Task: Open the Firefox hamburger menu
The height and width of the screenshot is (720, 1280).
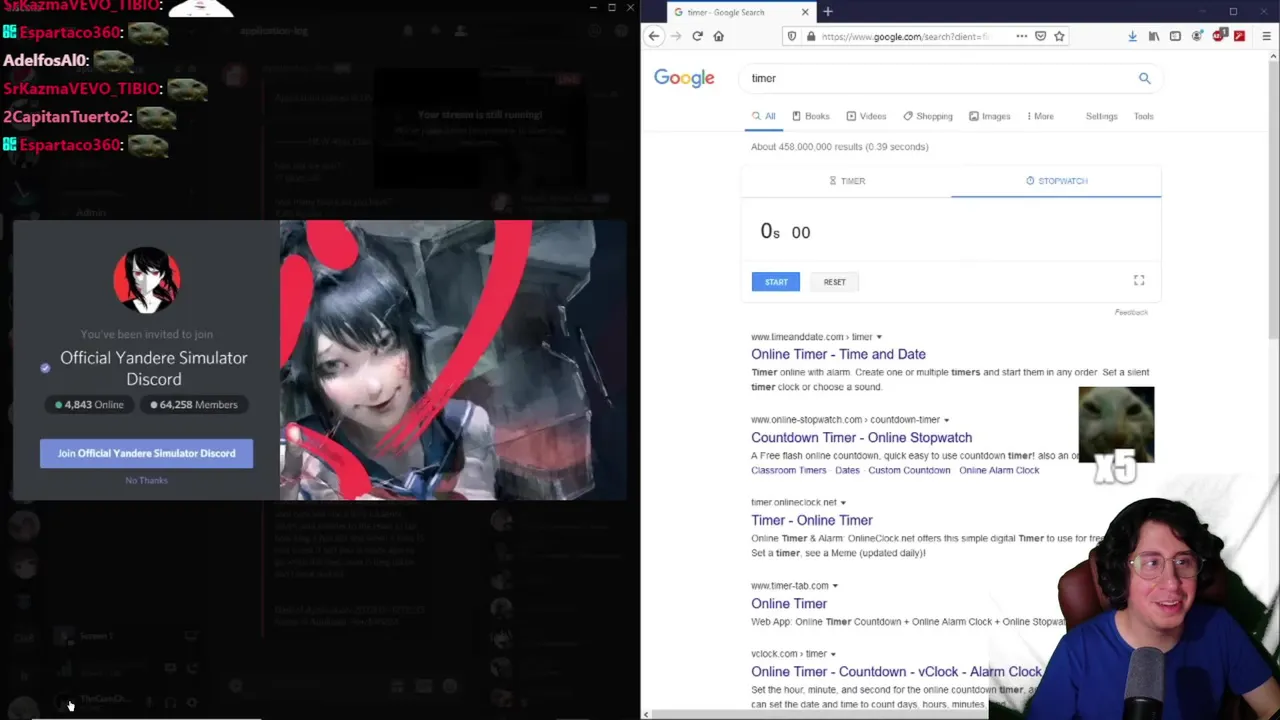Action: 1266,36
